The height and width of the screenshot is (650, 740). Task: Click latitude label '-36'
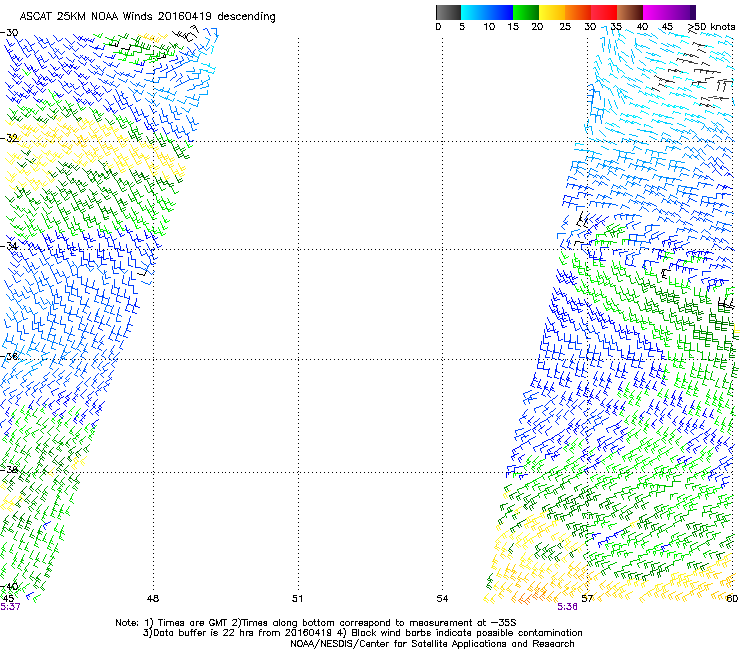tap(9, 356)
